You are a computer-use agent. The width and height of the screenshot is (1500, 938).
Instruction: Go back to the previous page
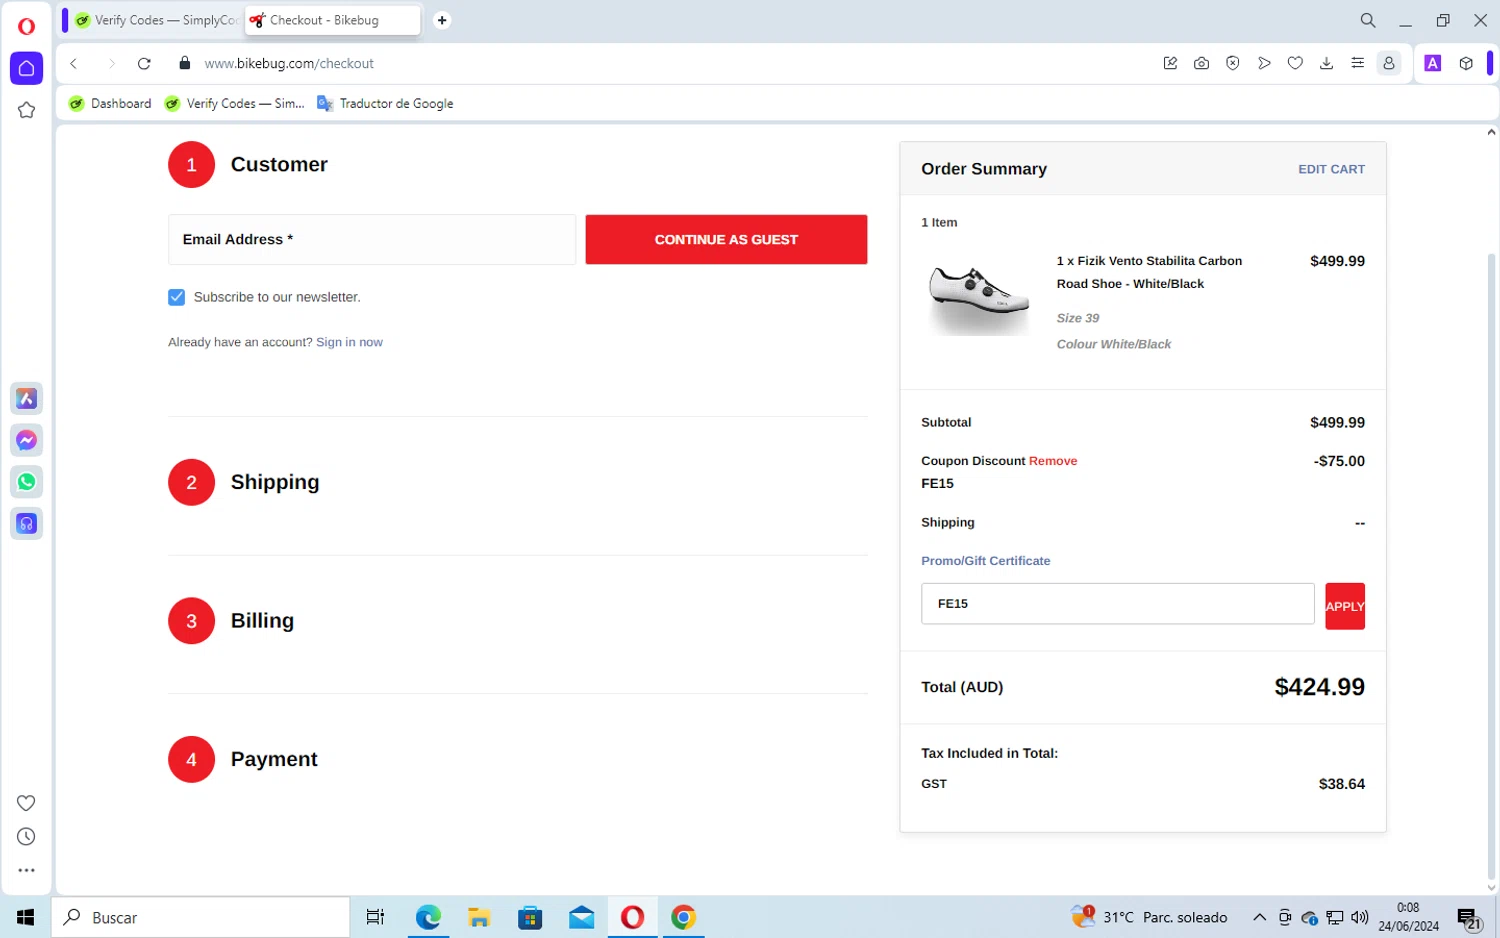(73, 63)
